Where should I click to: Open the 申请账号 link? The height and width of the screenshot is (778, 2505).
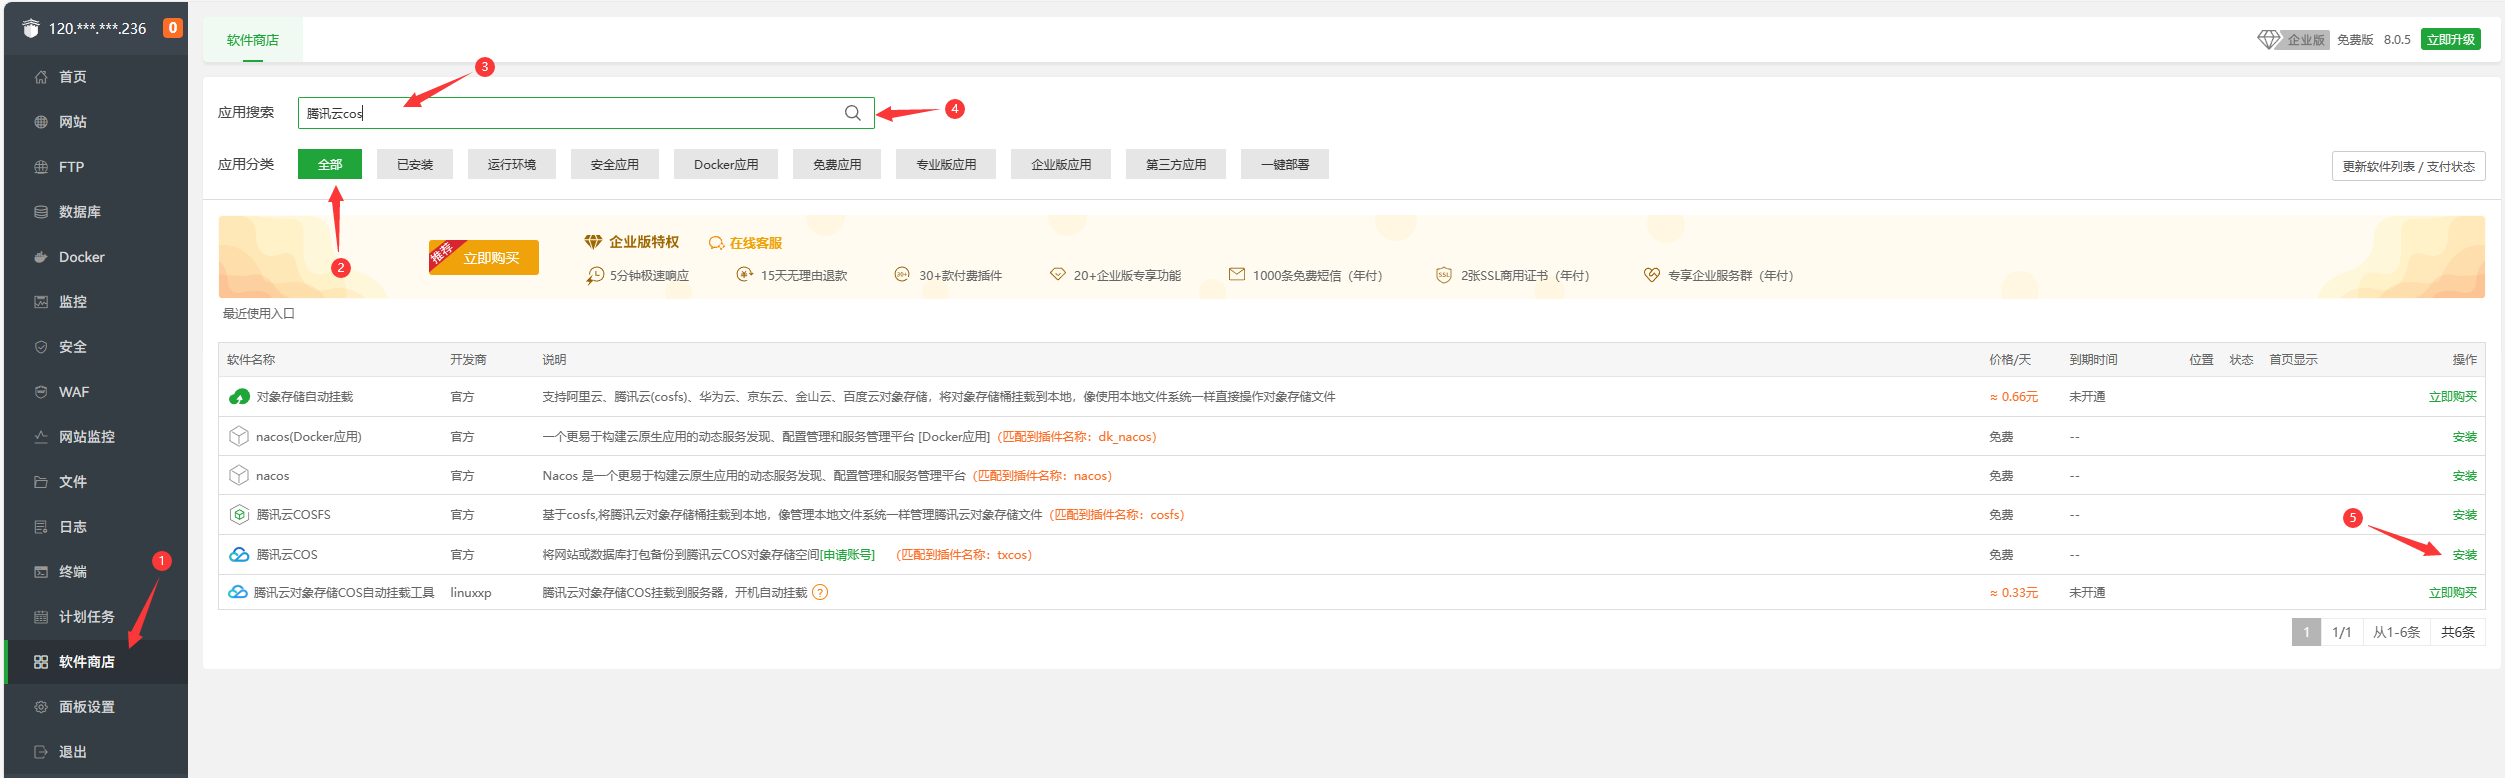coord(847,555)
